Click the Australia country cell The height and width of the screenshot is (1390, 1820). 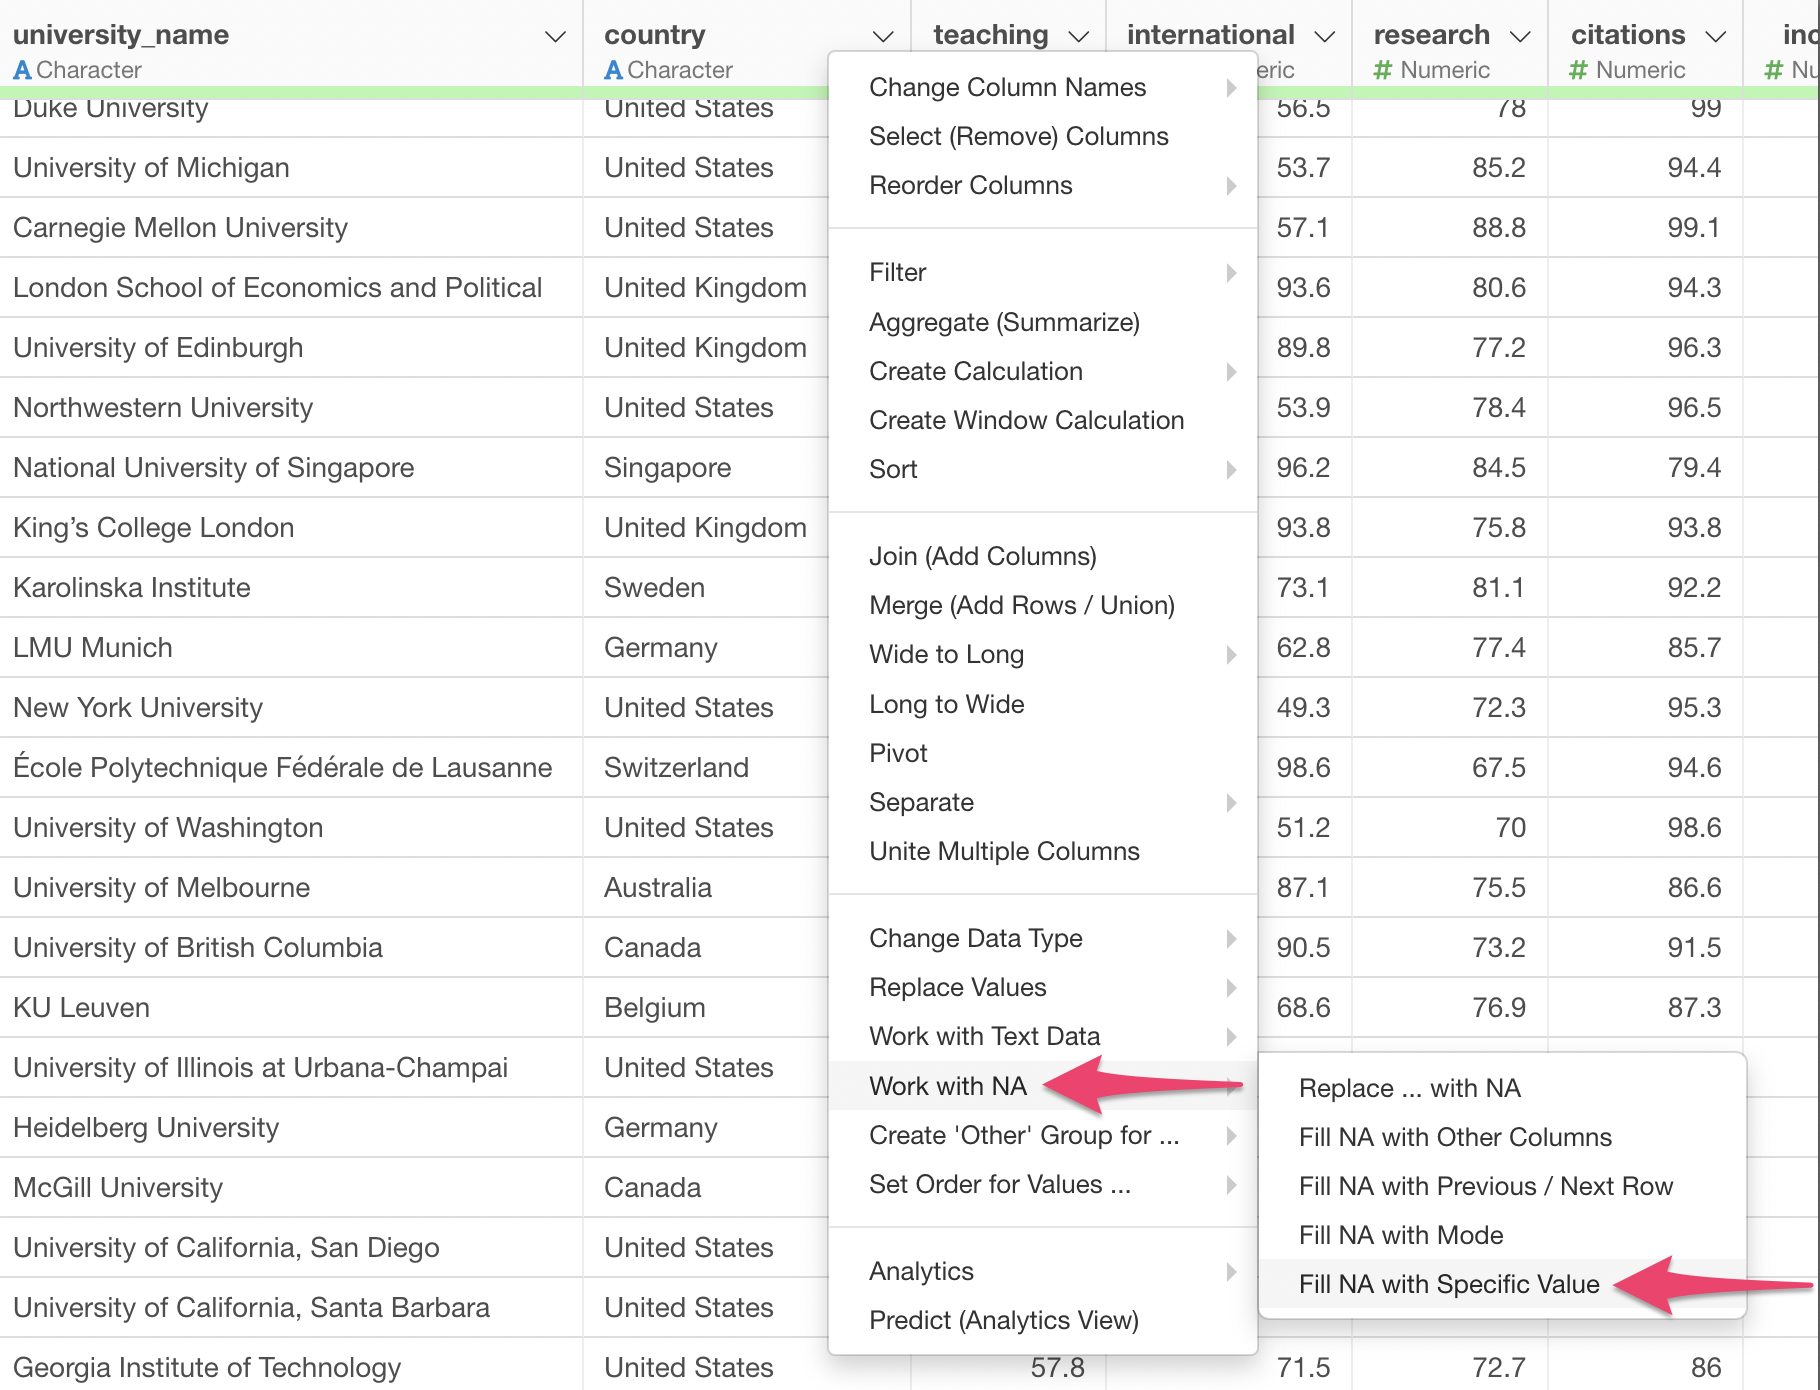click(706, 887)
